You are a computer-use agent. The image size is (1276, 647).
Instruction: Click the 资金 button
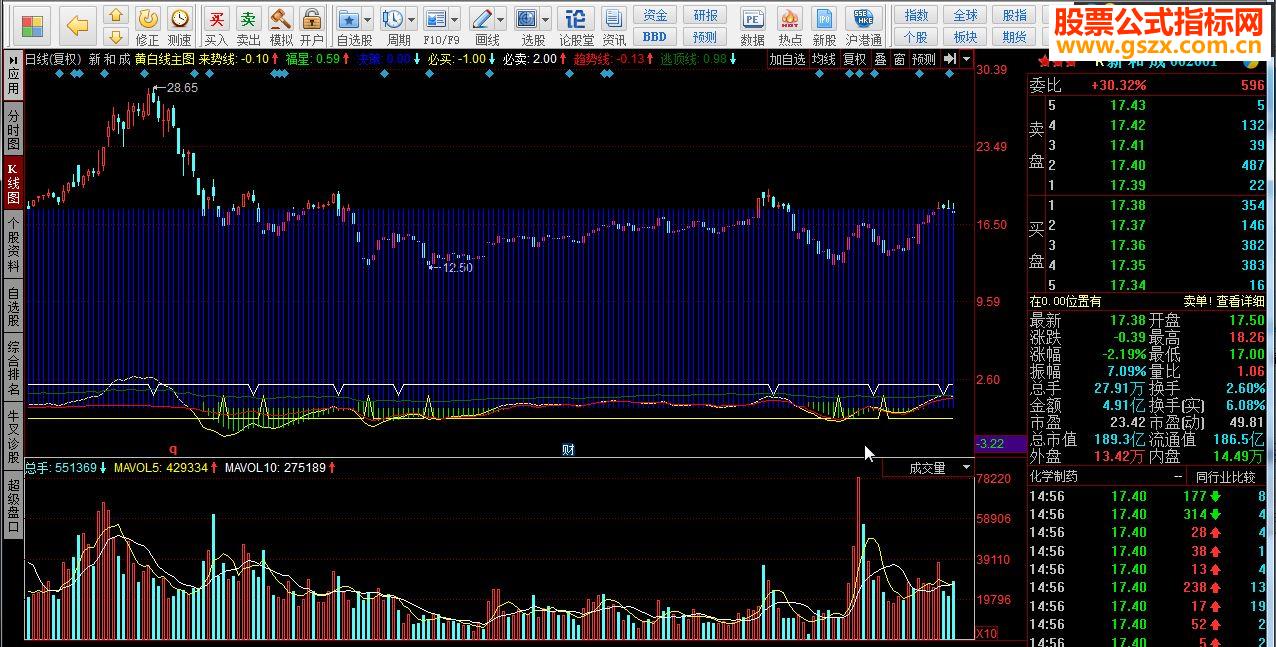(x=655, y=15)
